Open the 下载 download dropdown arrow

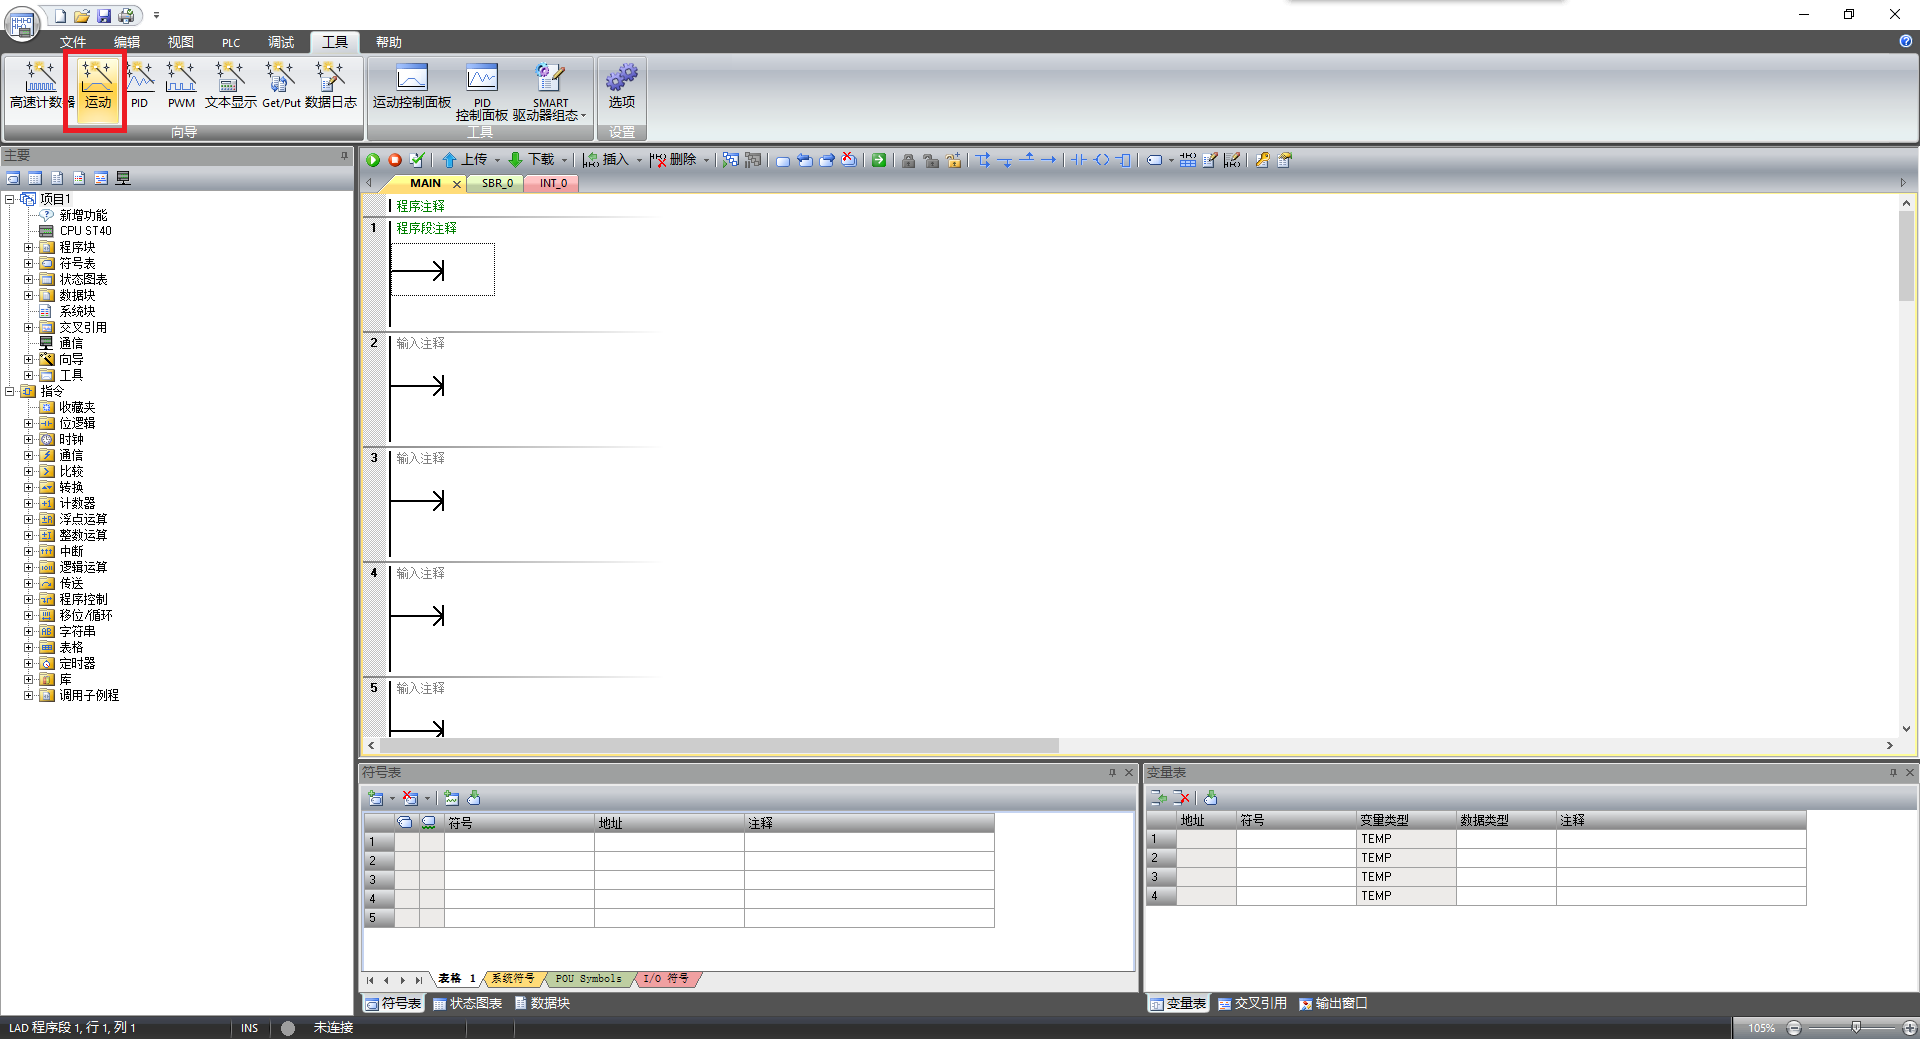point(564,160)
